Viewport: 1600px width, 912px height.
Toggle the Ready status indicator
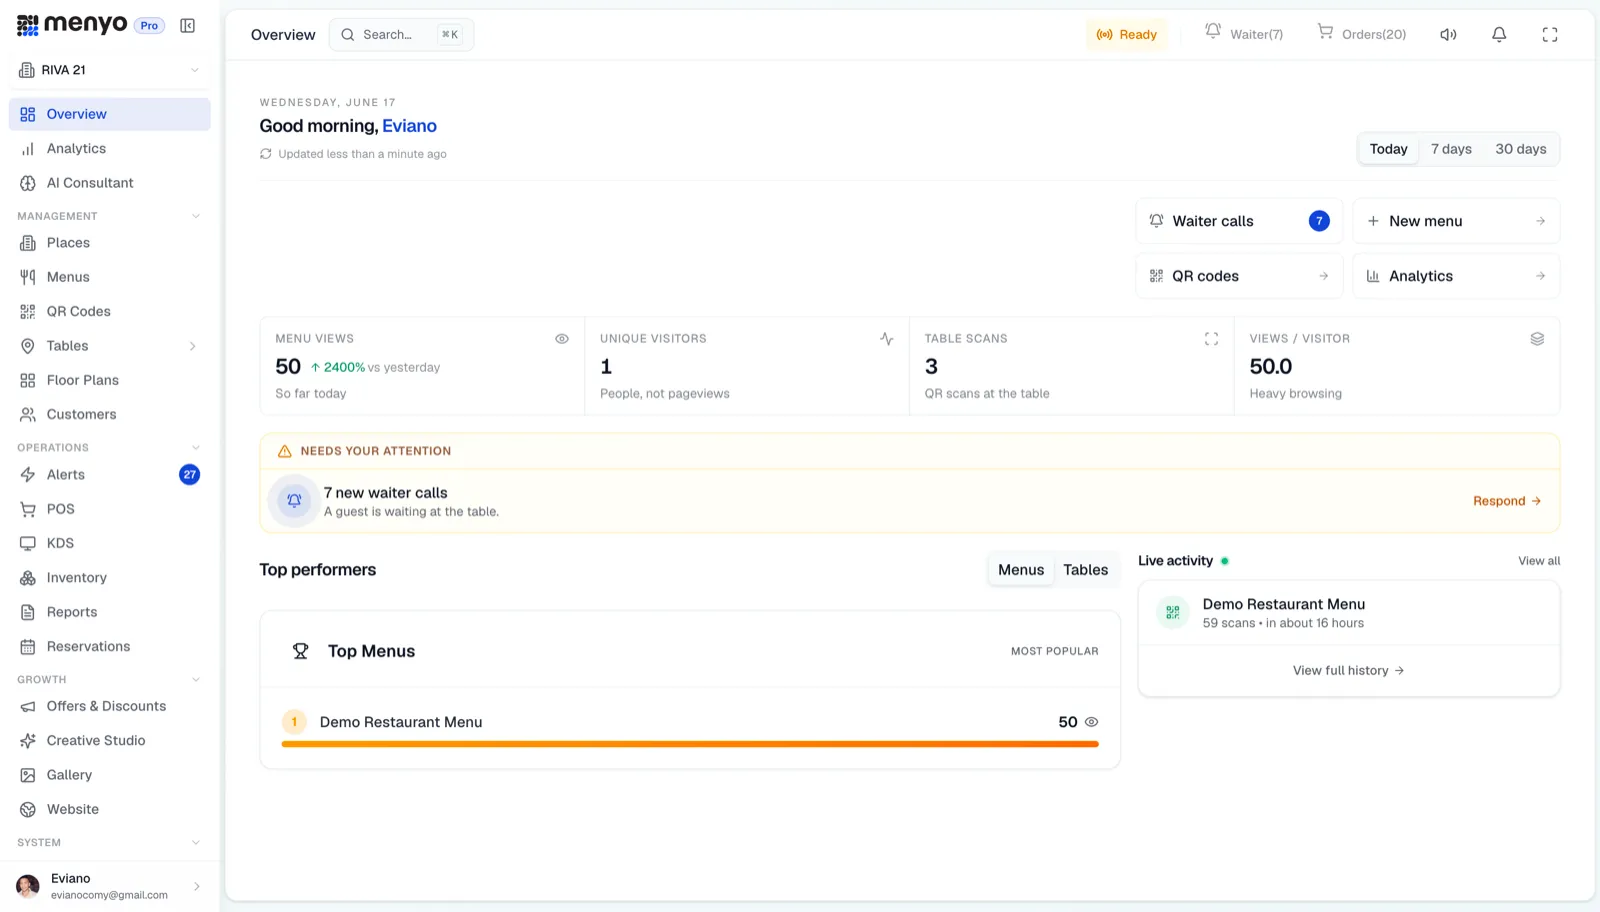(x=1127, y=35)
